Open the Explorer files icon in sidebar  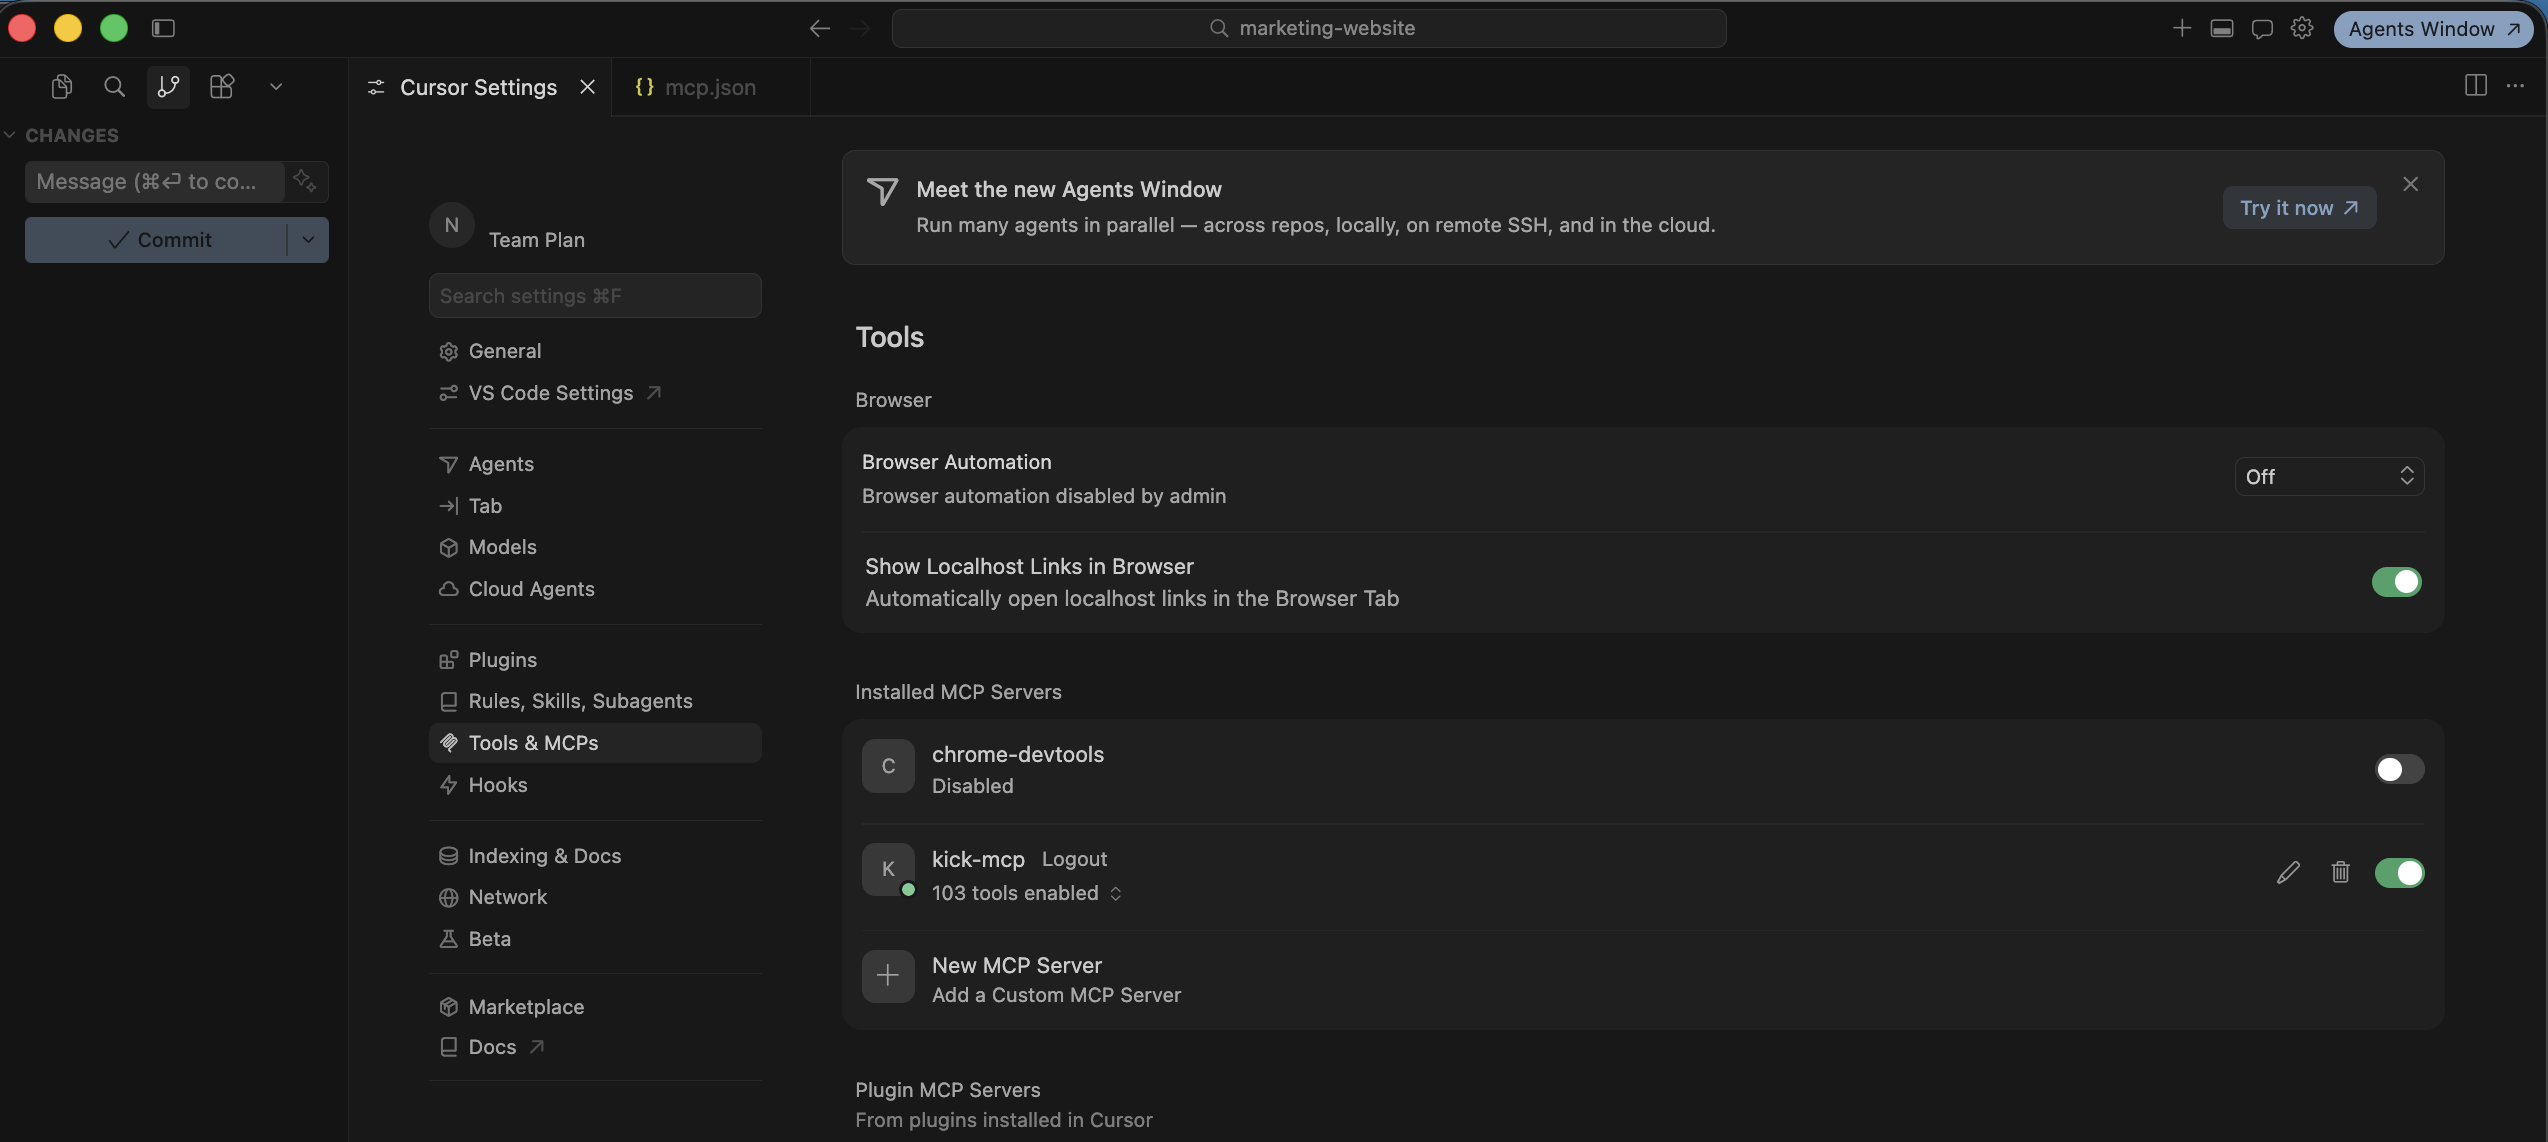pyautogui.click(x=61, y=87)
